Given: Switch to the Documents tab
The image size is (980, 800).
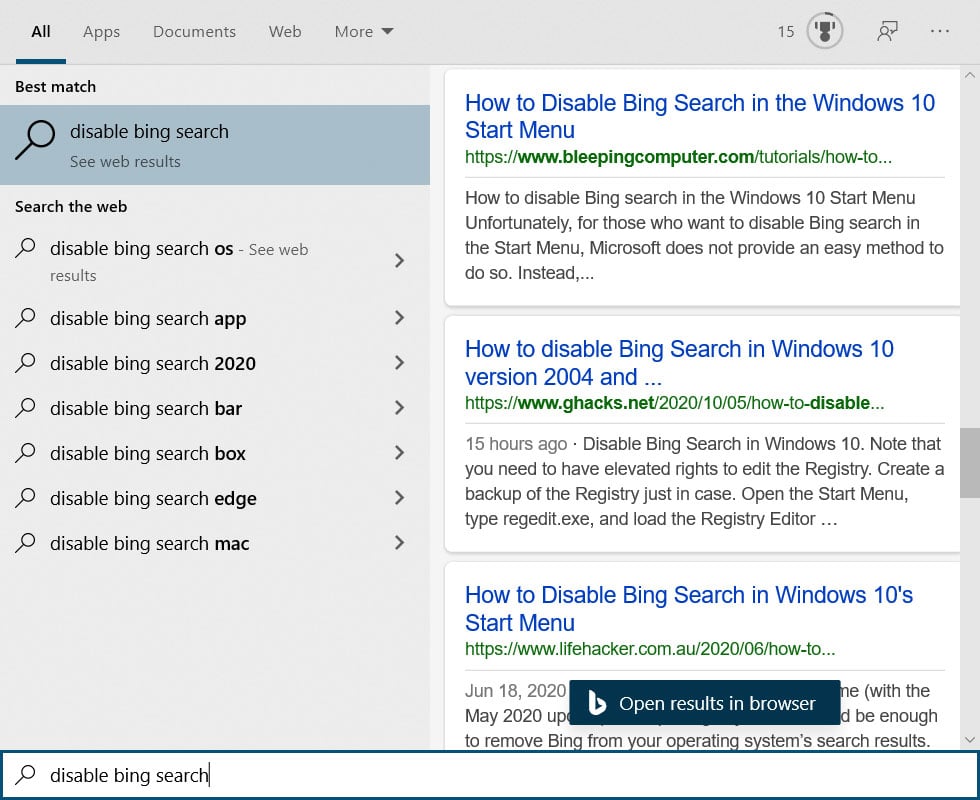Looking at the screenshot, I should [194, 32].
